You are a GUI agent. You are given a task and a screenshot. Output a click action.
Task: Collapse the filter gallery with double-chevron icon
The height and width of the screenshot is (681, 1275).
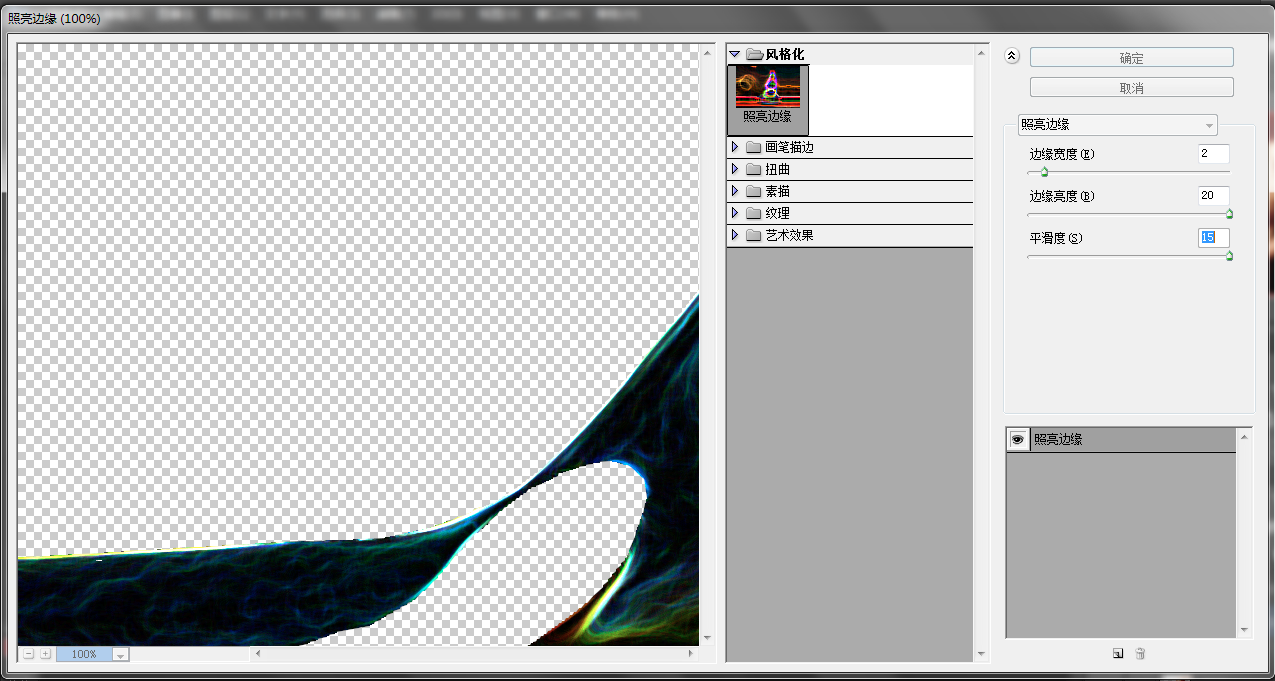coord(1012,57)
